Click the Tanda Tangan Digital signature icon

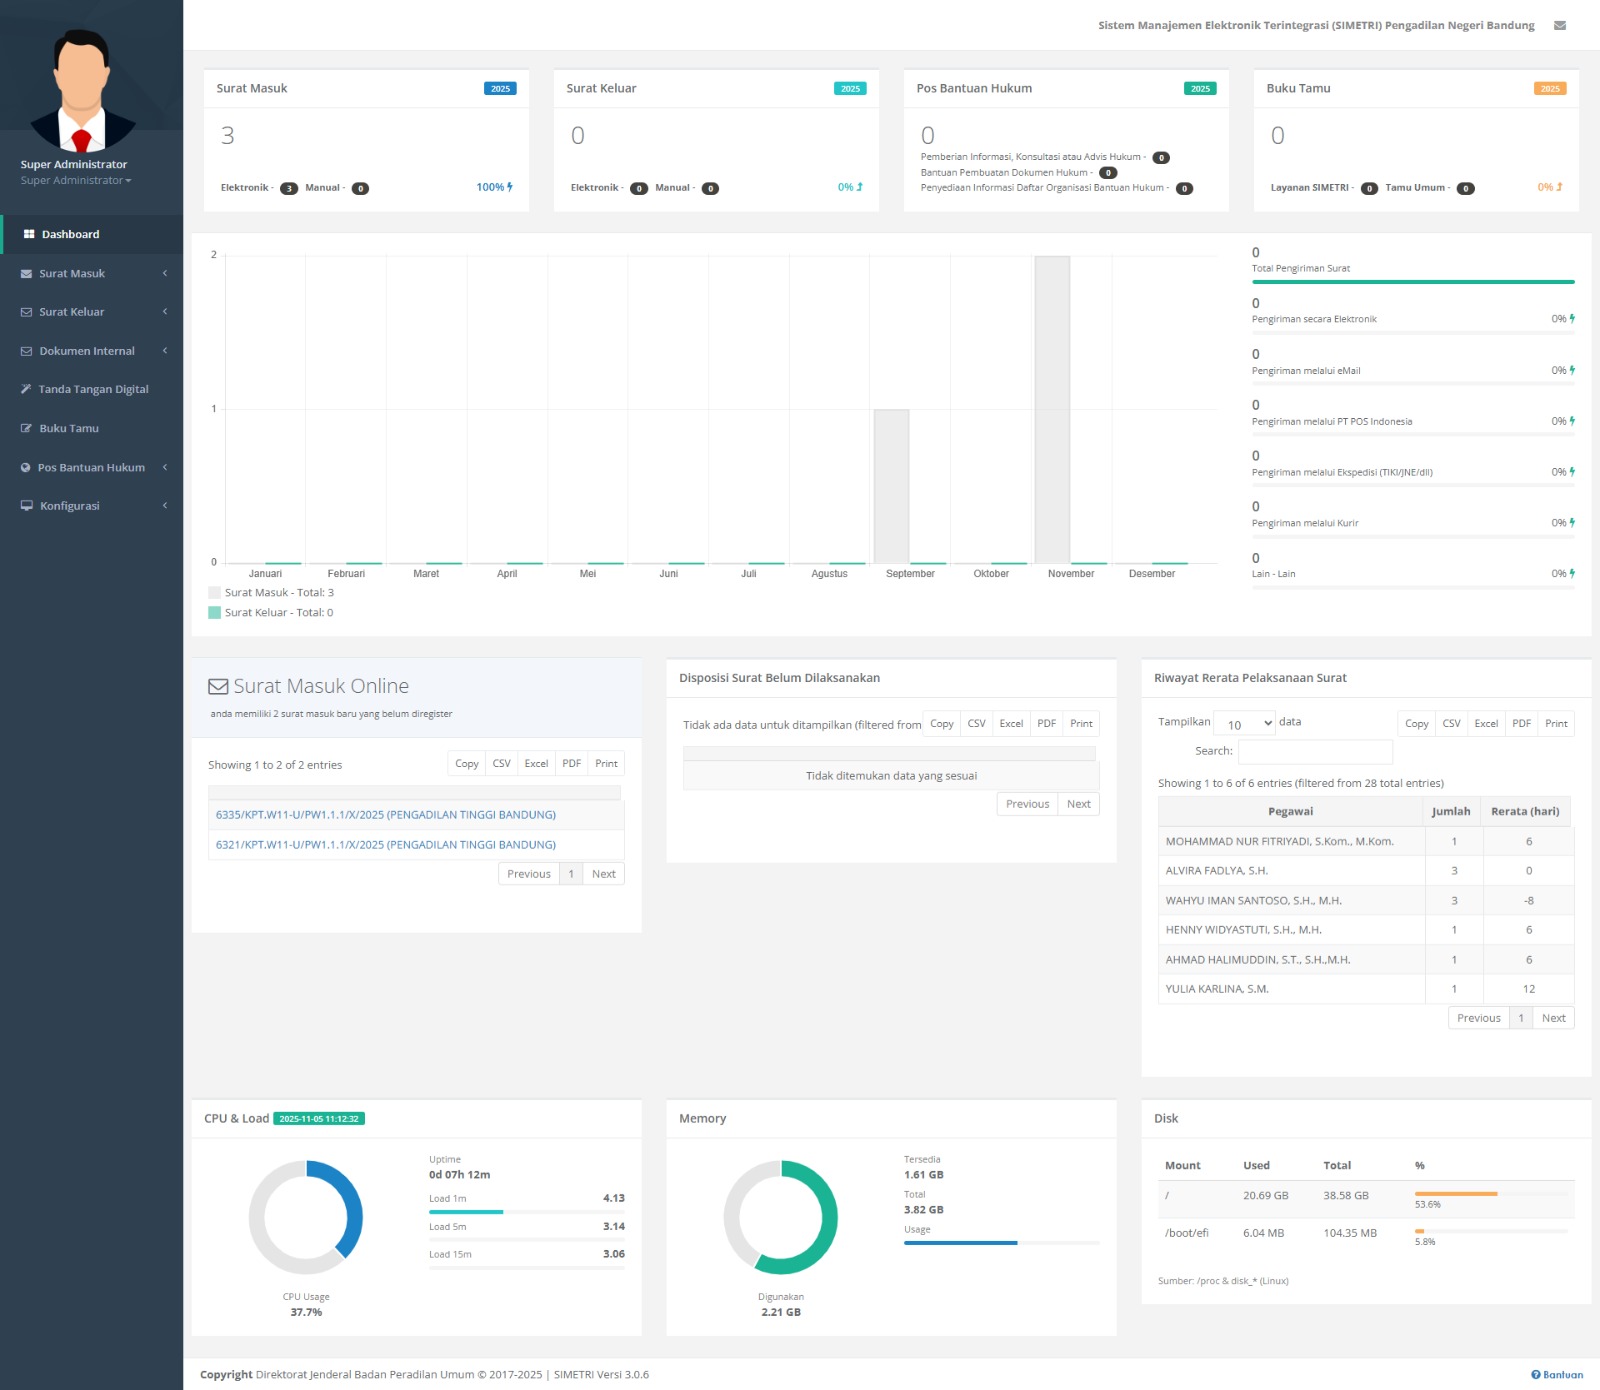click(x=26, y=389)
